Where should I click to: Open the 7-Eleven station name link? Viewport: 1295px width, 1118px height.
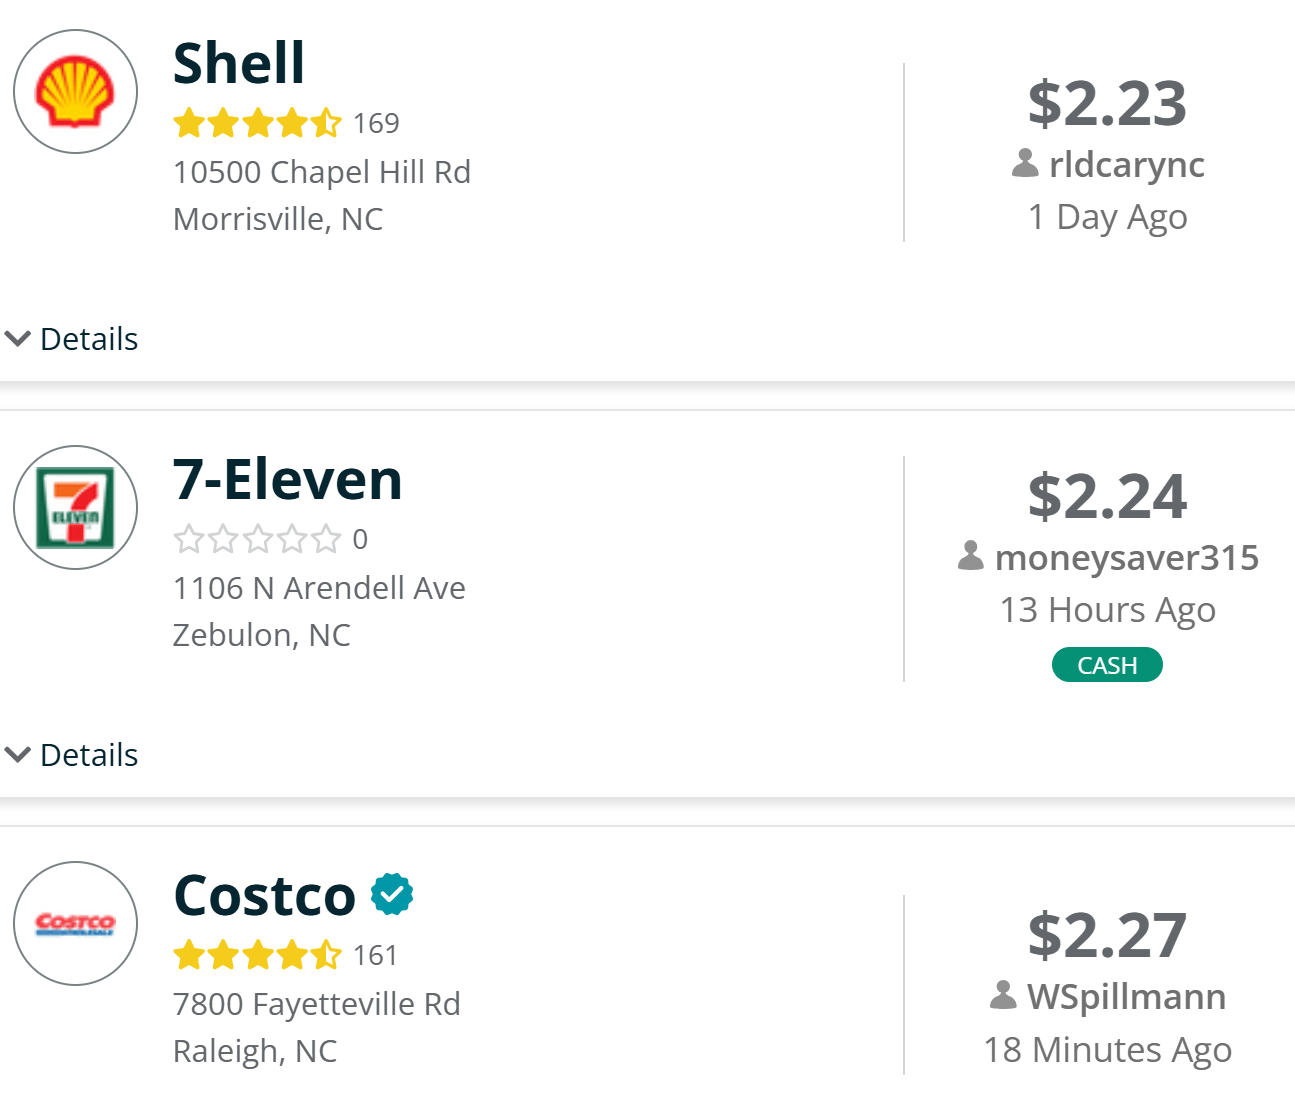(x=287, y=479)
